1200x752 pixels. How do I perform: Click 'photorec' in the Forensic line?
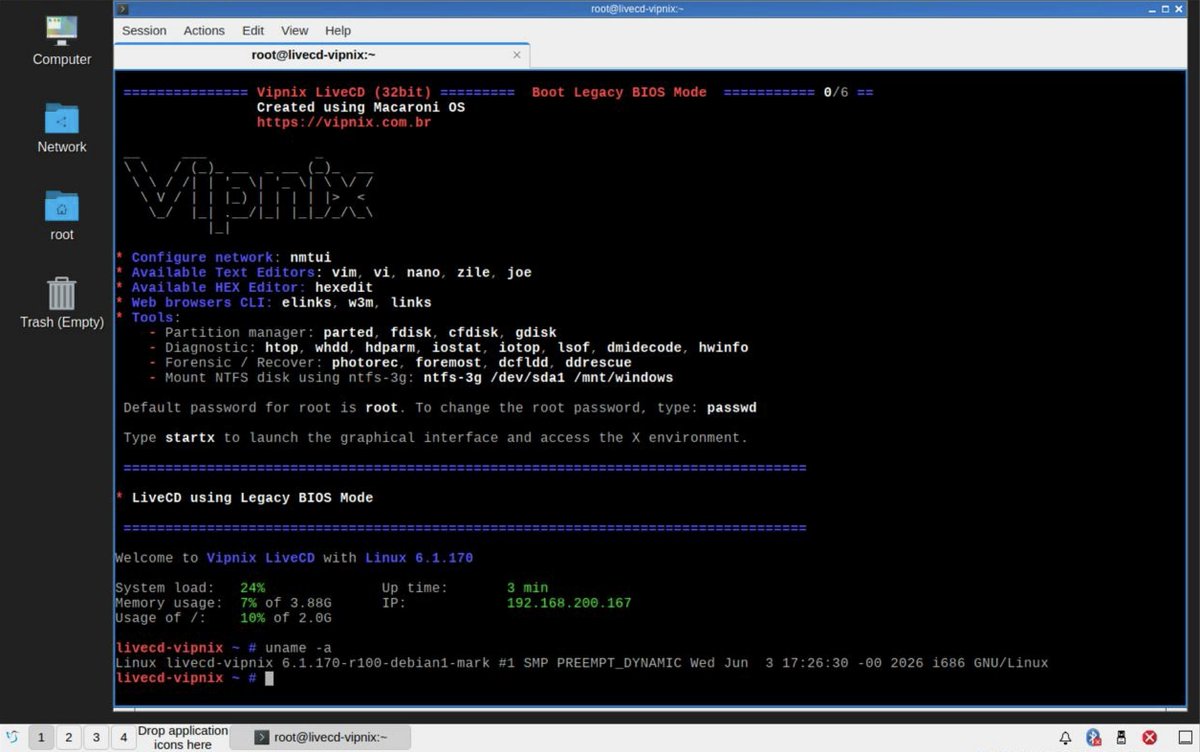click(x=365, y=362)
